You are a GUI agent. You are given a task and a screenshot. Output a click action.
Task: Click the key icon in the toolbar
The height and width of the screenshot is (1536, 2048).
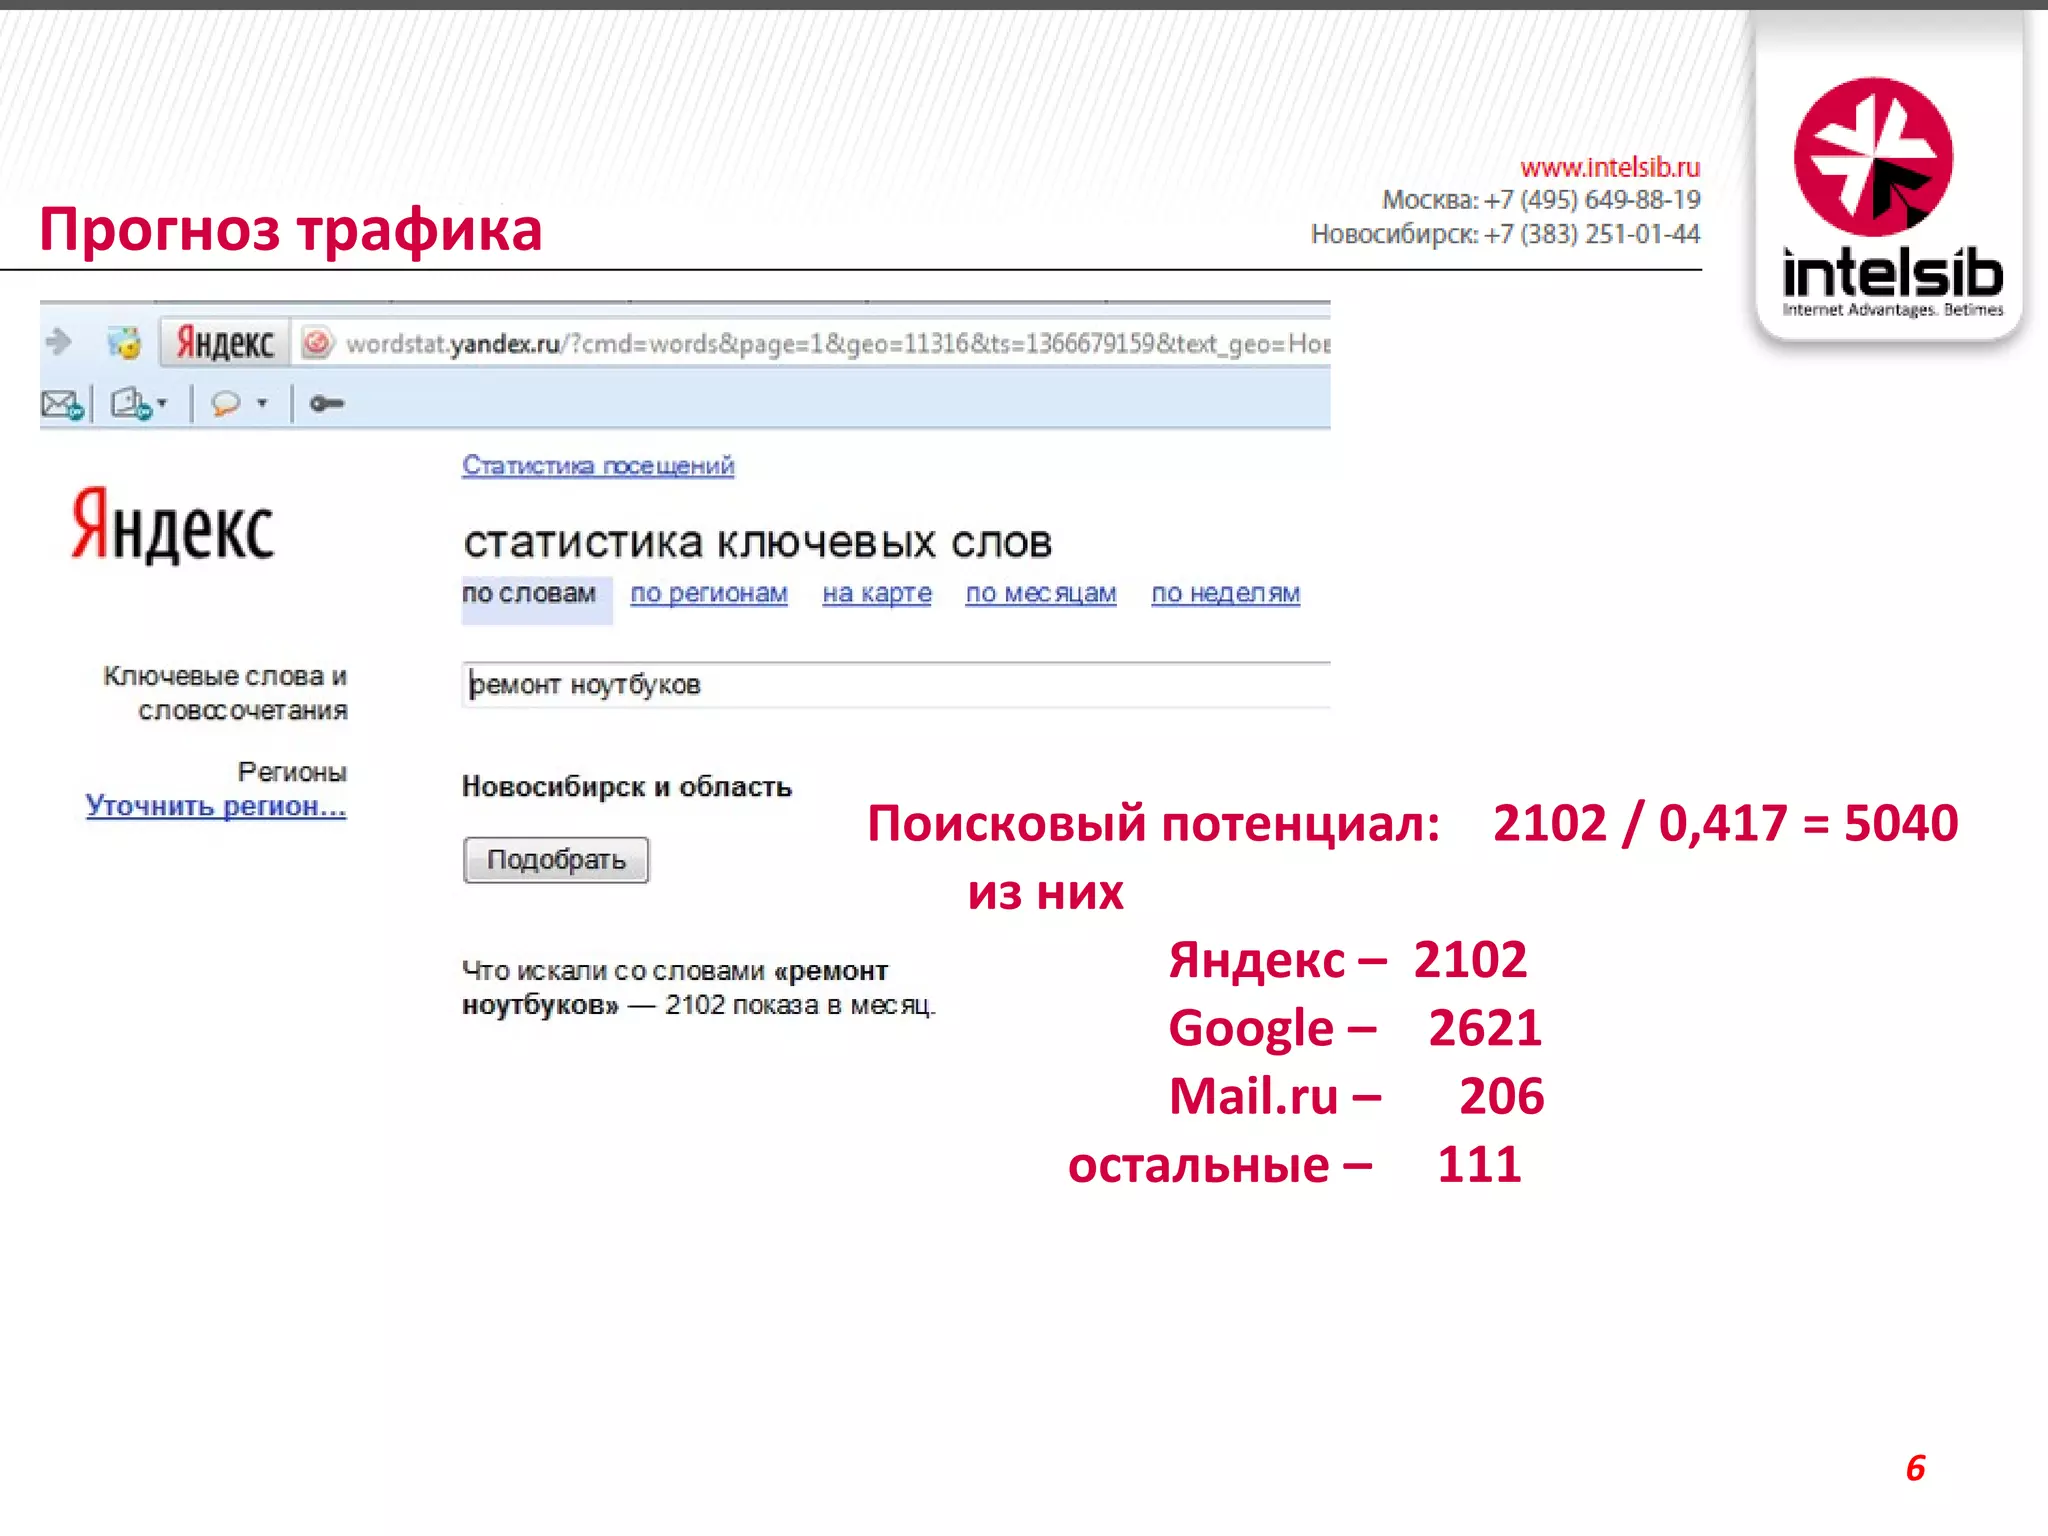pyautogui.click(x=327, y=404)
